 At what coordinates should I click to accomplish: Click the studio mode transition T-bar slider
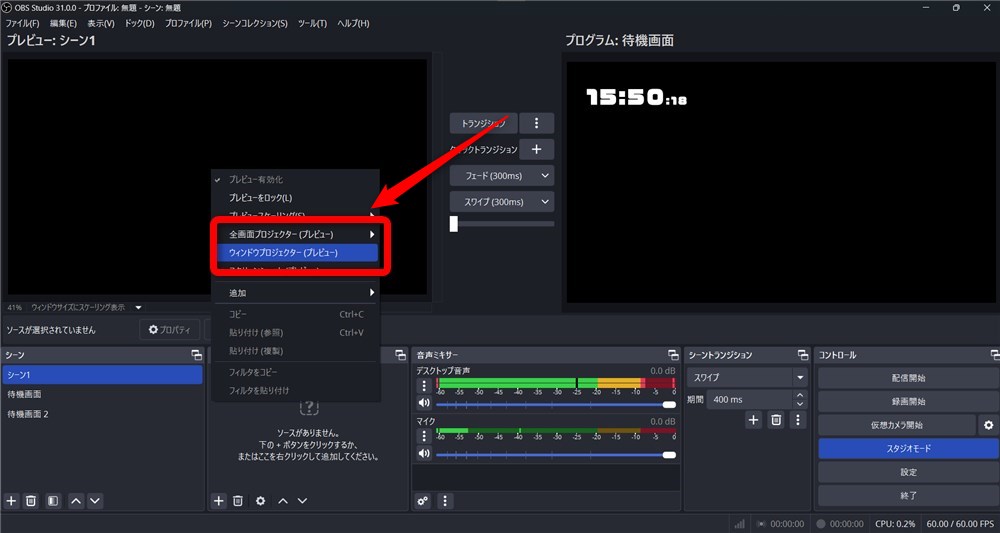point(502,224)
